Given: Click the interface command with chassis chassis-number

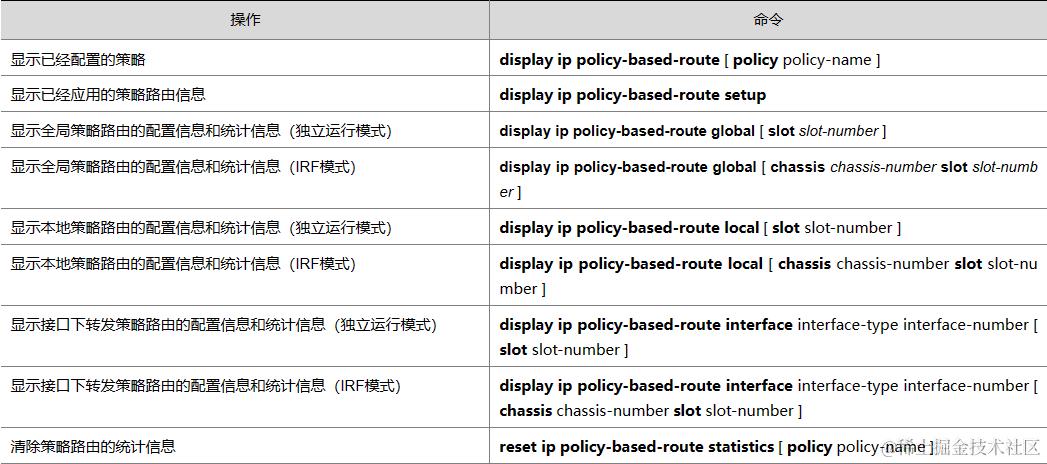Looking at the screenshot, I should [768, 398].
